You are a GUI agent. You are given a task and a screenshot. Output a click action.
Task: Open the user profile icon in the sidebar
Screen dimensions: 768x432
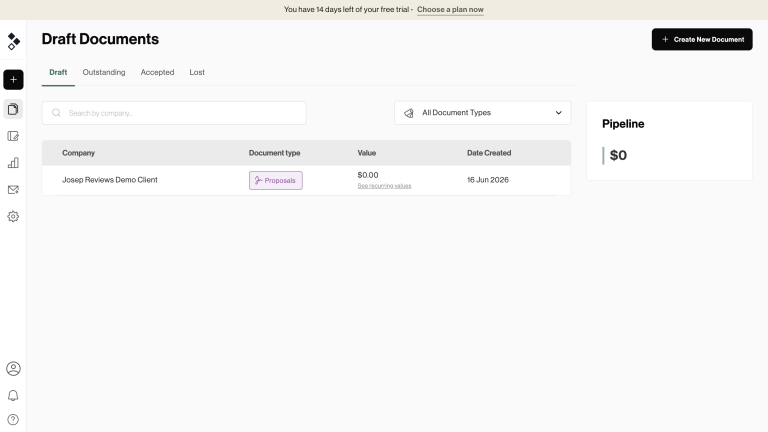(x=13, y=368)
